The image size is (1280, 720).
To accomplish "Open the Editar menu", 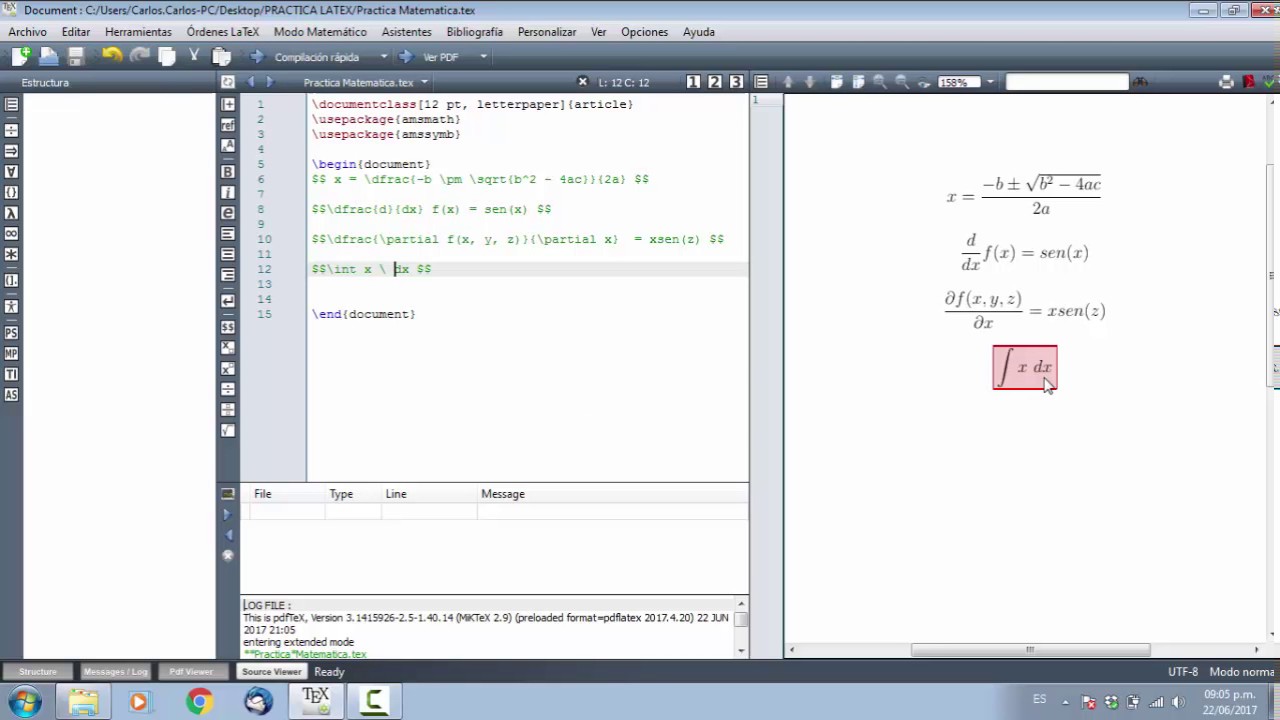I will [x=76, y=32].
